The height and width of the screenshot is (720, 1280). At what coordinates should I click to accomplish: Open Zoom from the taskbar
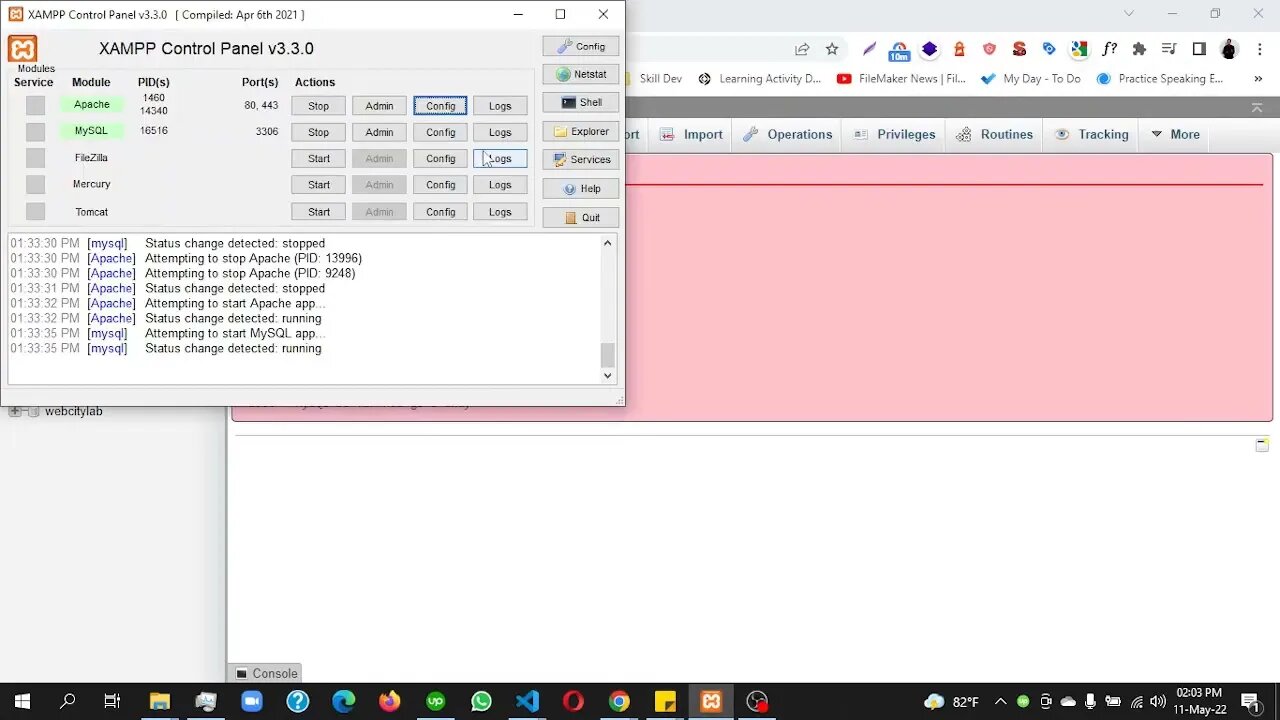click(251, 701)
